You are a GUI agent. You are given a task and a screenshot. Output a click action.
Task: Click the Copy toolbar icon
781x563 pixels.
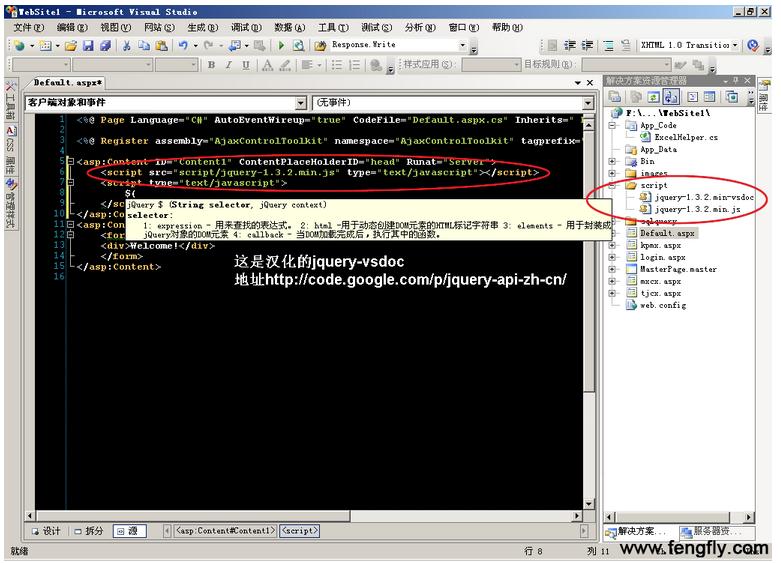pyautogui.click(x=144, y=46)
